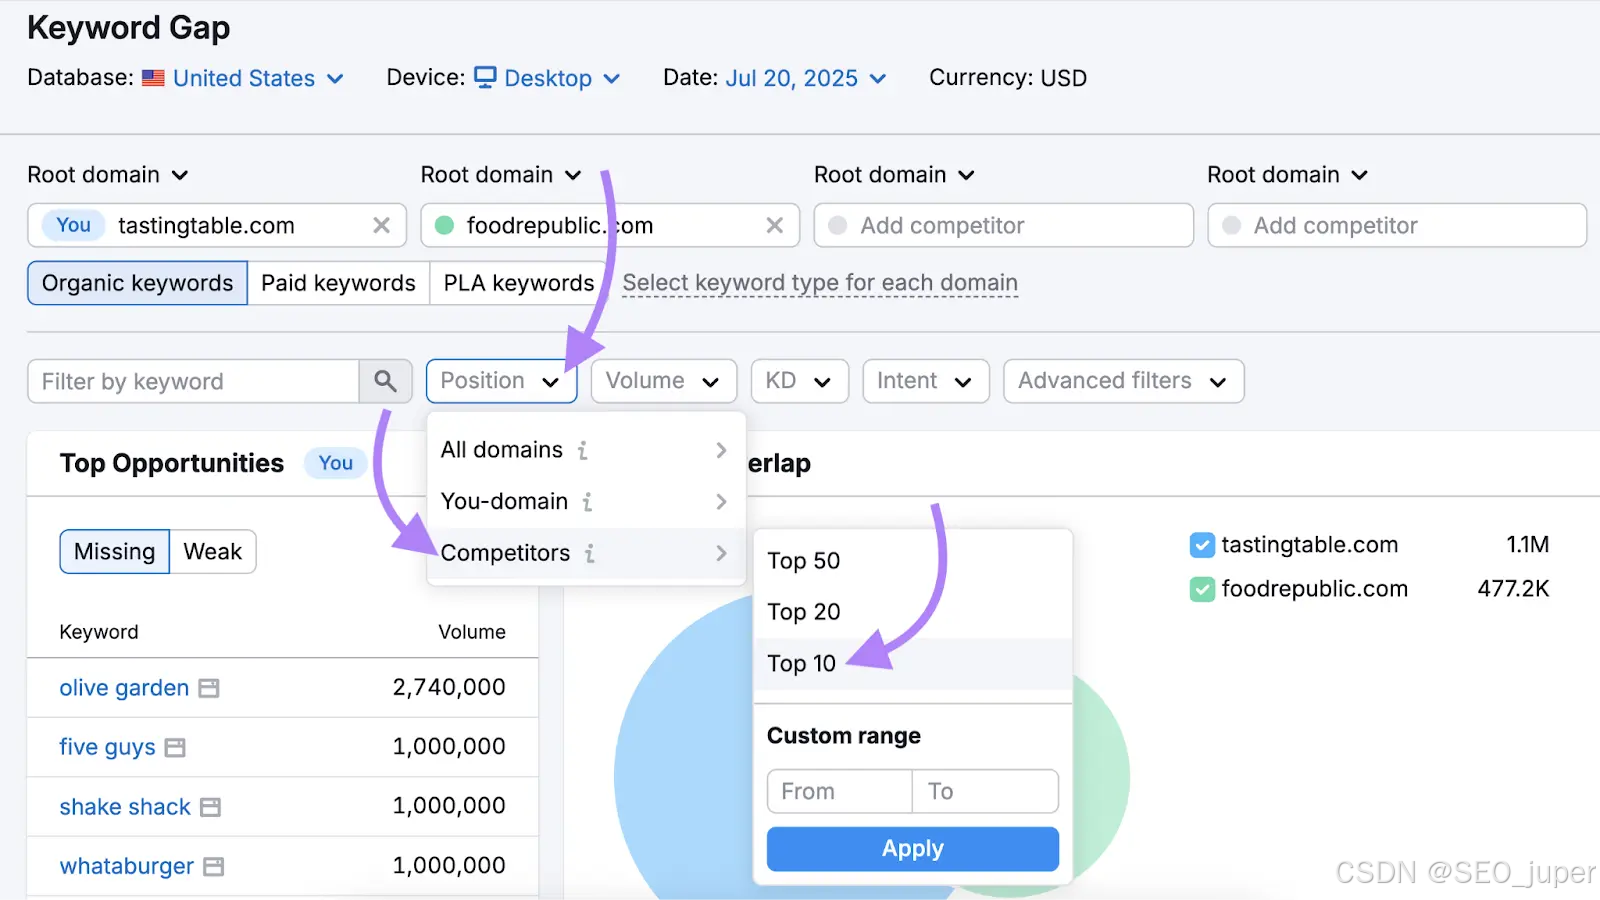Click the Filter by keyword field
This screenshot has height=900, width=1600.
coord(194,381)
